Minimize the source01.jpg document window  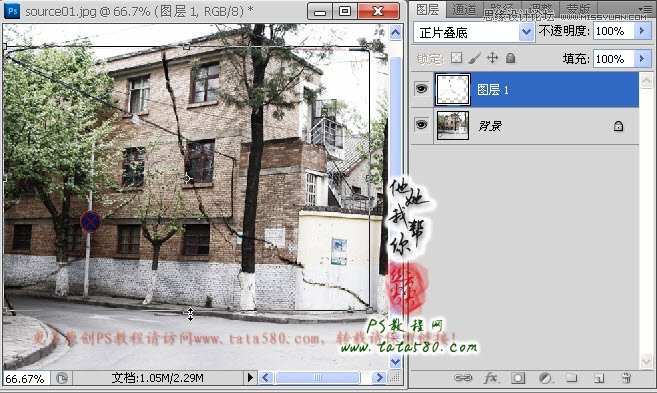[320, 11]
